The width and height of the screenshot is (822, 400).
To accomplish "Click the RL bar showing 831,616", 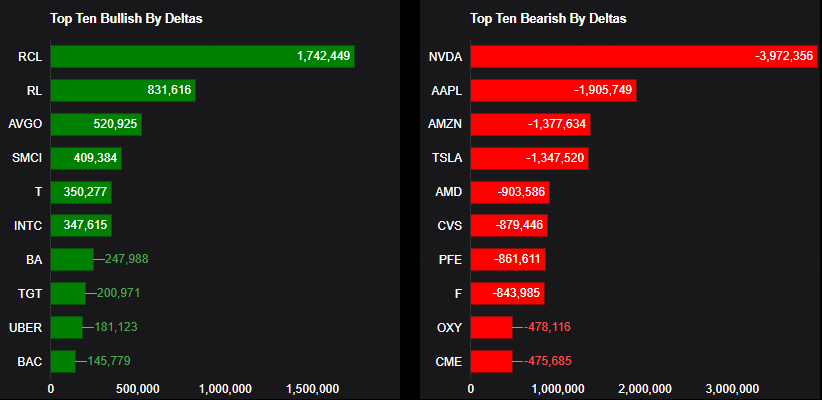I will click(x=122, y=90).
